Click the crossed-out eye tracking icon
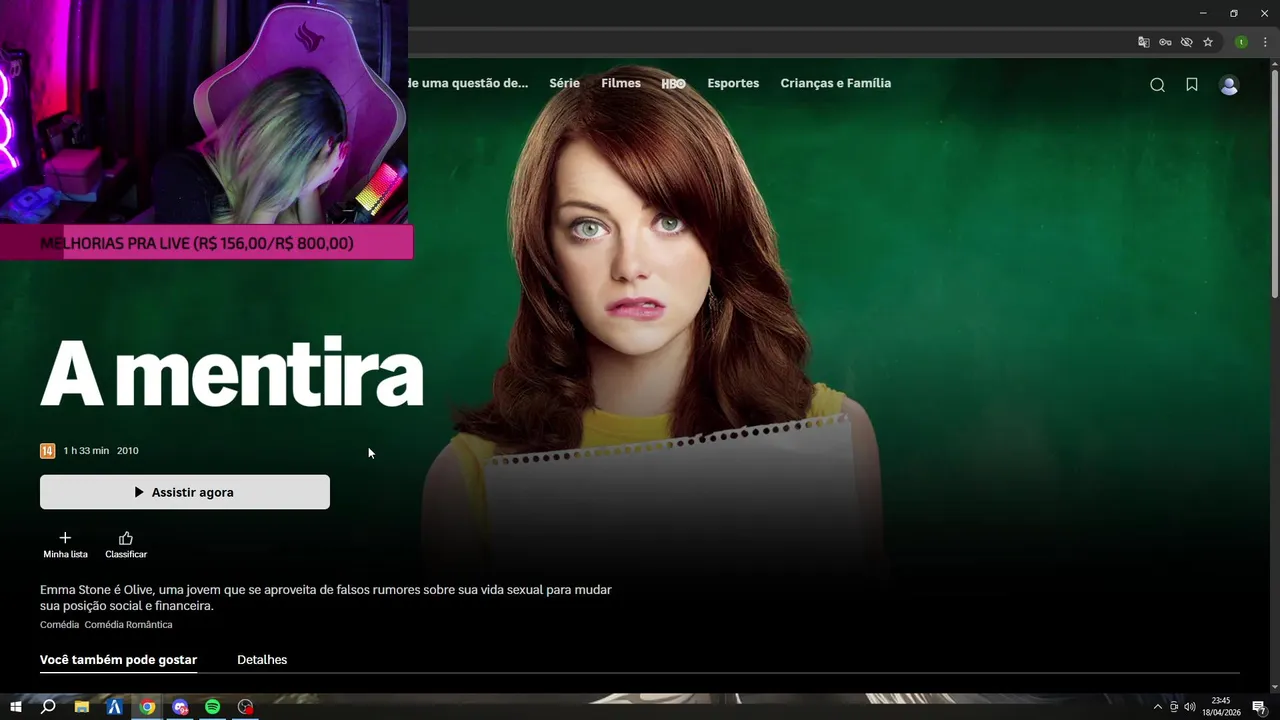The width and height of the screenshot is (1280, 720). (x=1186, y=42)
